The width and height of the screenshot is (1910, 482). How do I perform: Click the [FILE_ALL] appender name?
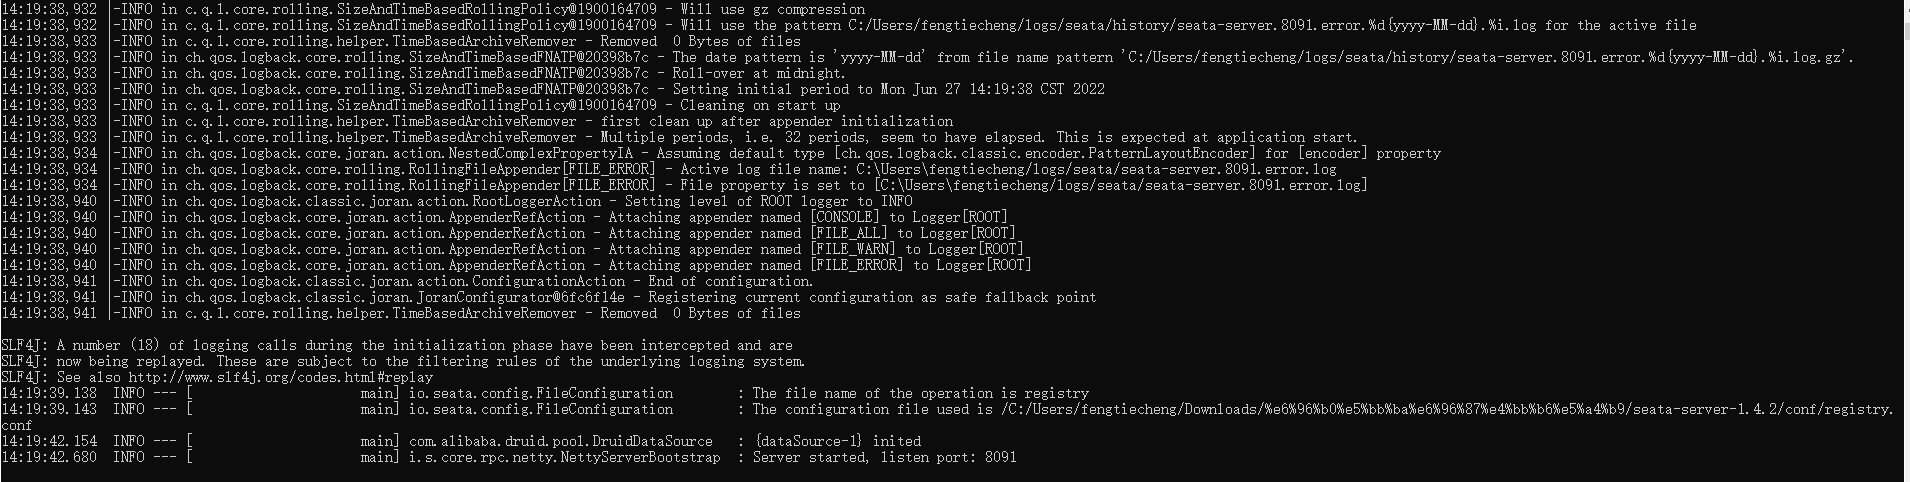coord(849,233)
